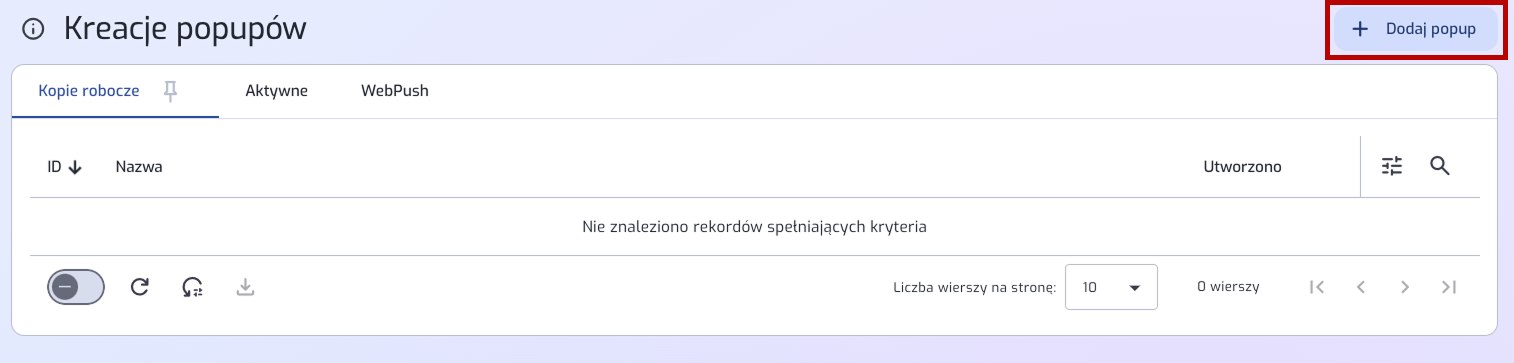
Task: Jump to last page arrow
Action: [1449, 287]
